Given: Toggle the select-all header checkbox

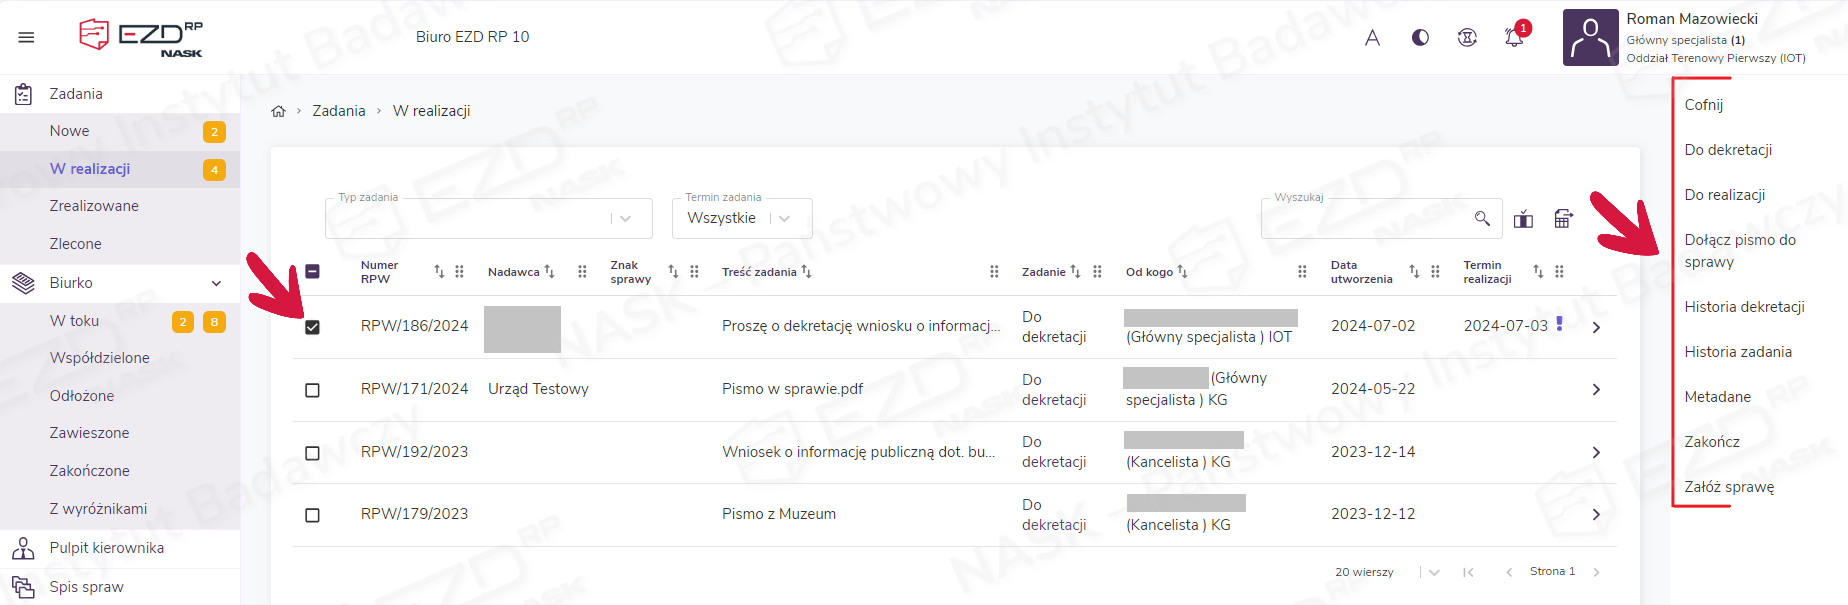Looking at the screenshot, I should pyautogui.click(x=312, y=272).
